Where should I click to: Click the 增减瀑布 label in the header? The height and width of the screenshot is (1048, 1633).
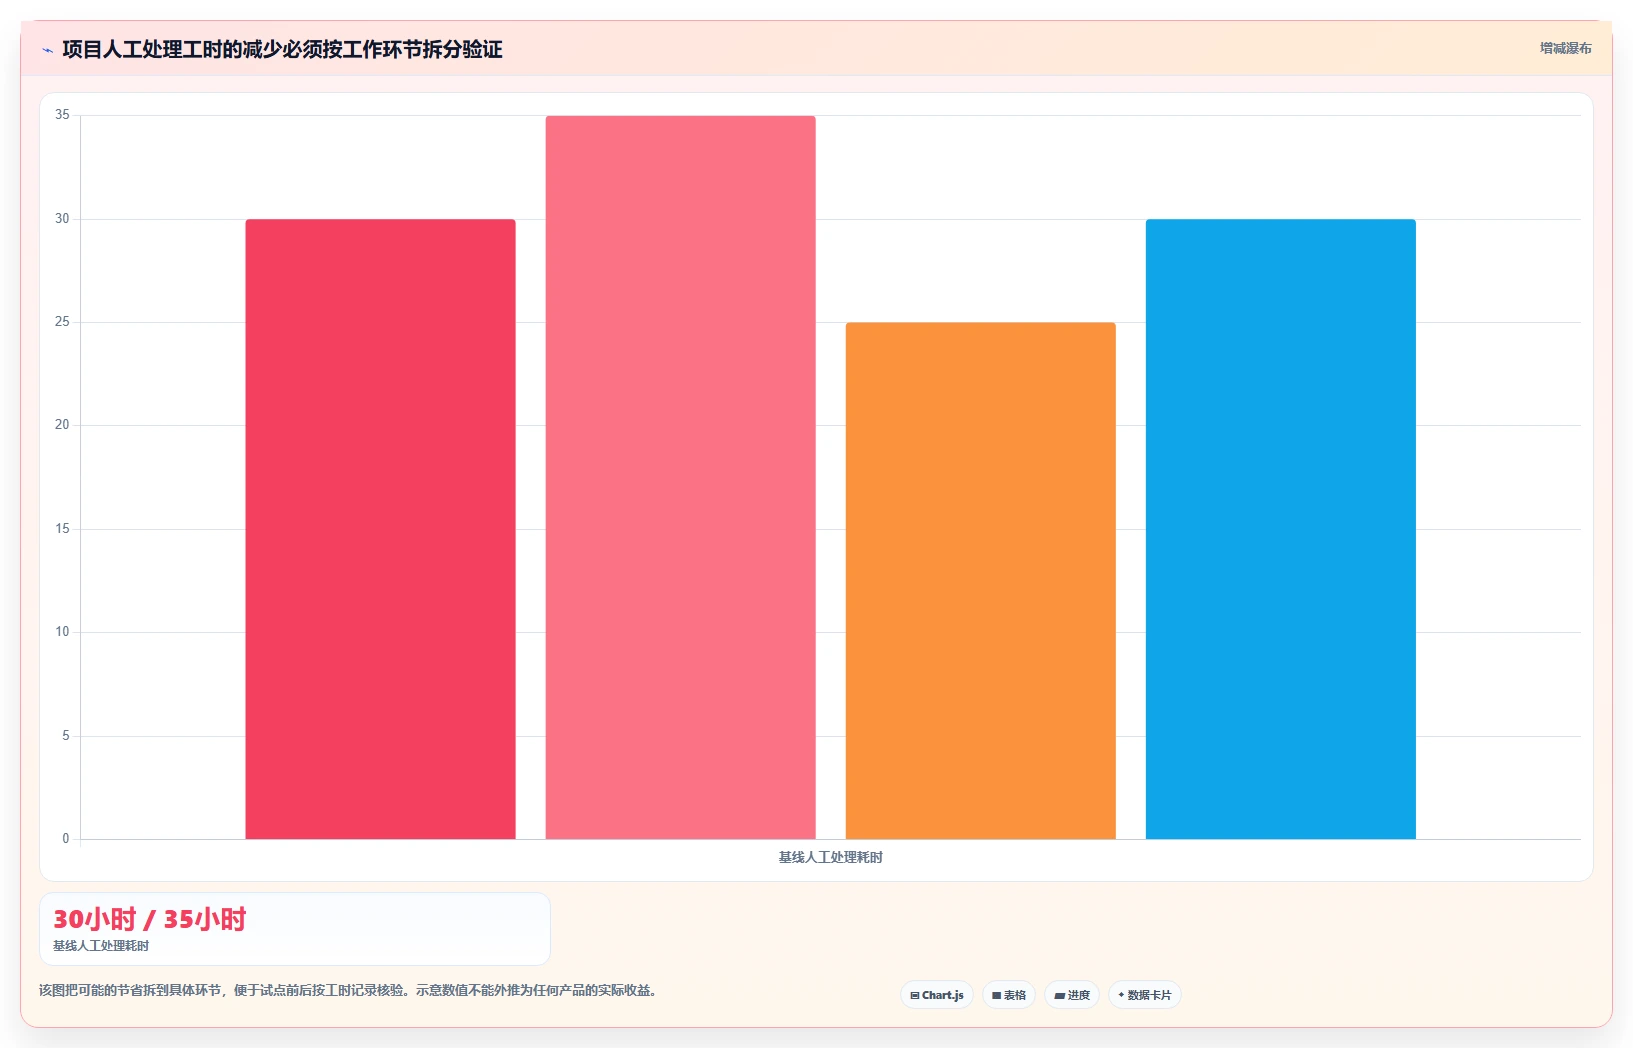[x=1566, y=48]
